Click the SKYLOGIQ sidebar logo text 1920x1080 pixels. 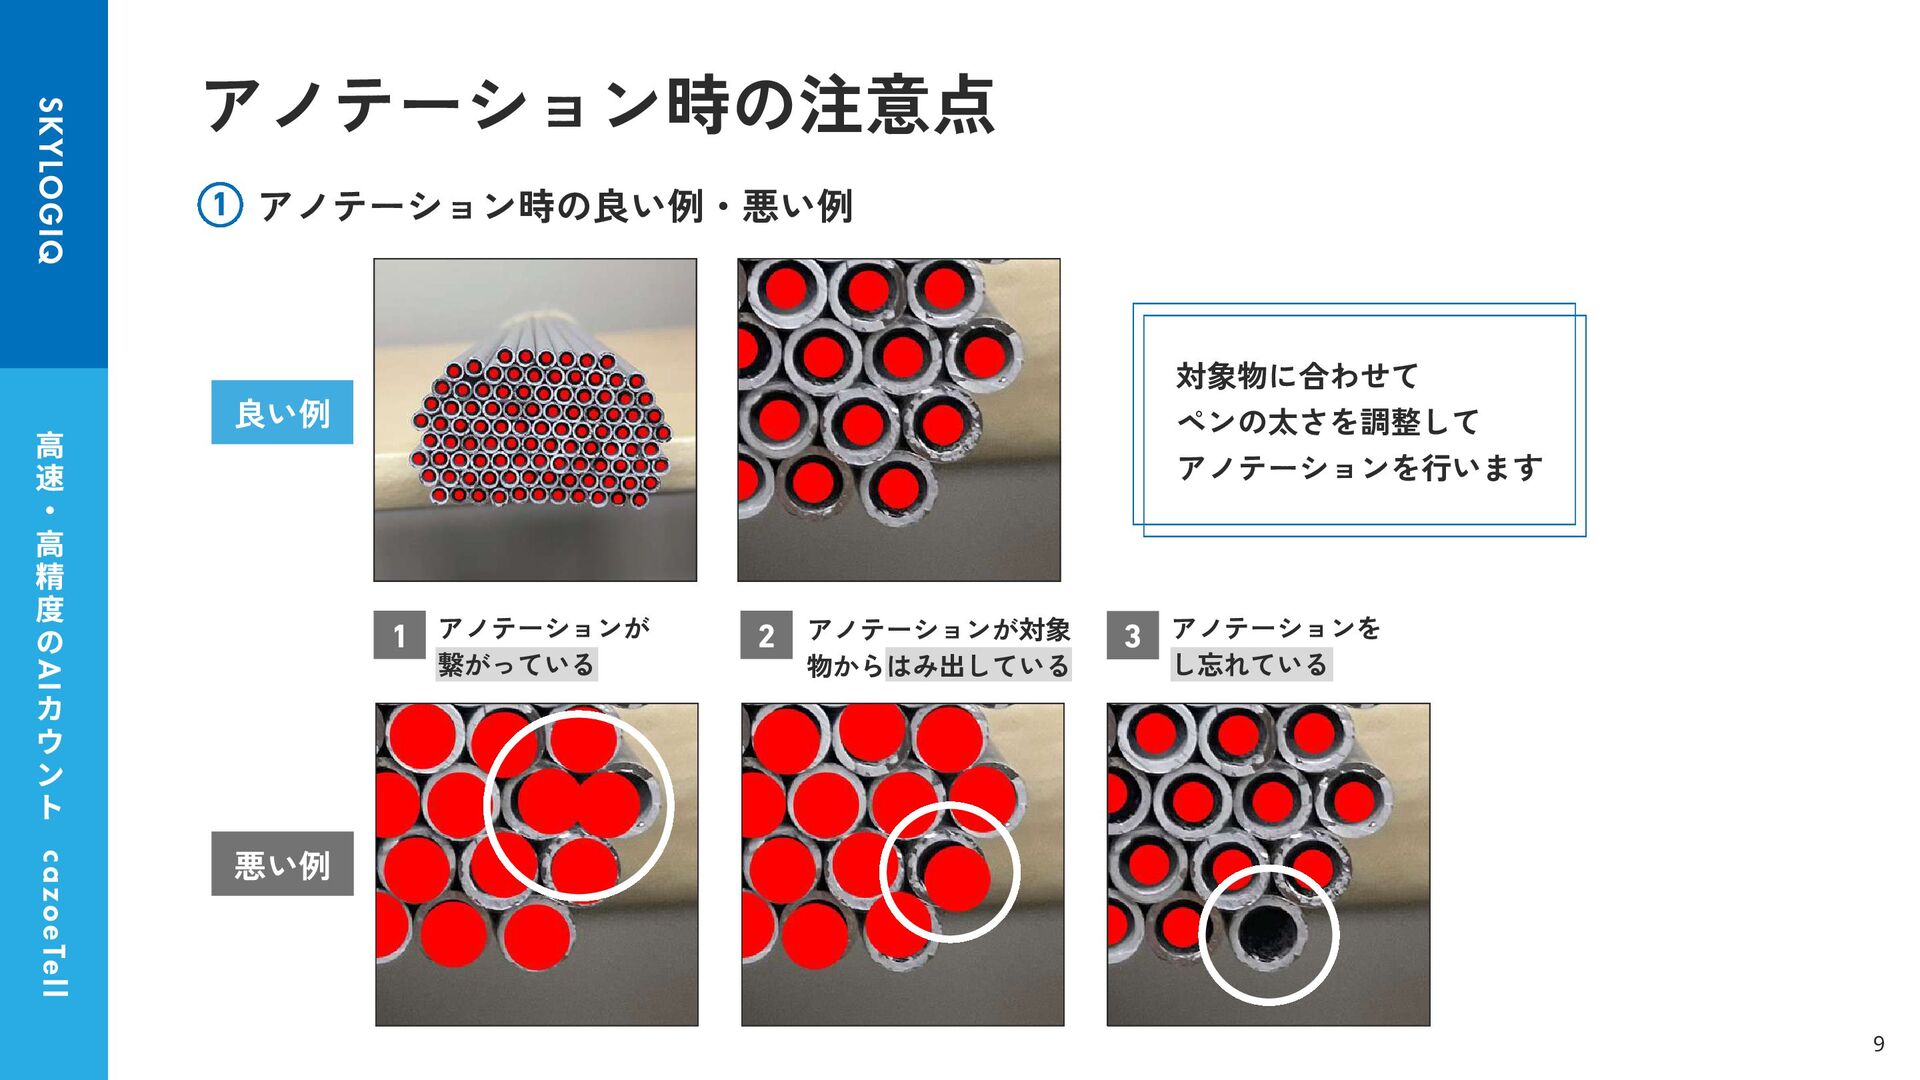pyautogui.click(x=51, y=181)
